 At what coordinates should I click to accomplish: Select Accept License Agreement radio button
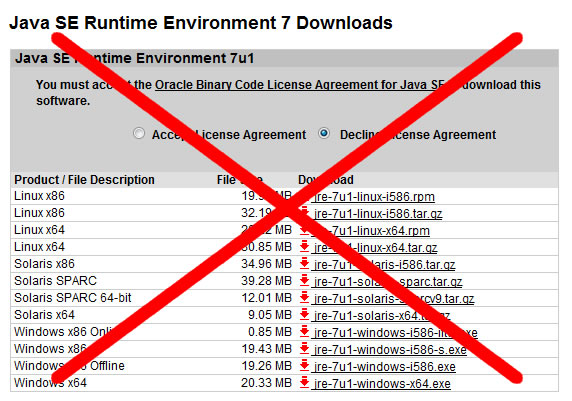point(139,134)
